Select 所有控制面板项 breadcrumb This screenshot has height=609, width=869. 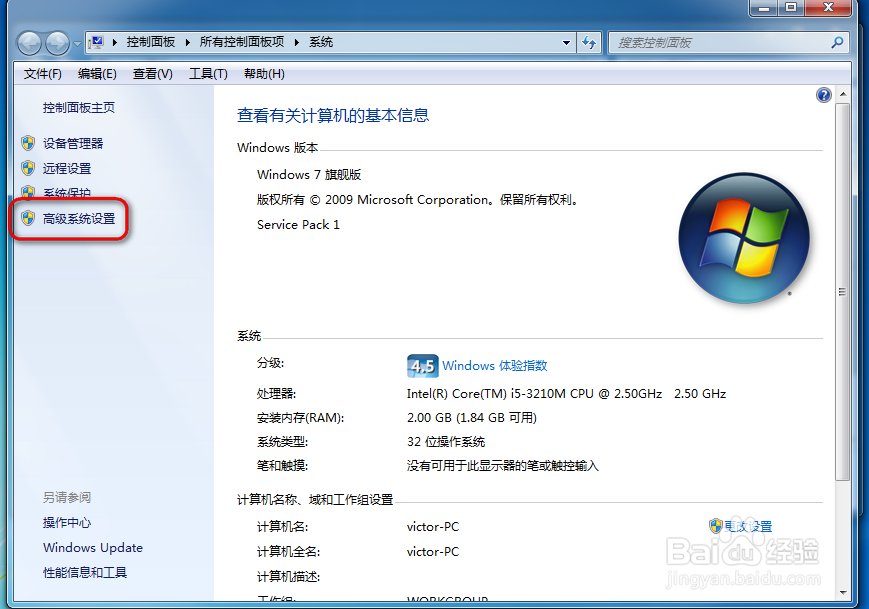coord(242,42)
